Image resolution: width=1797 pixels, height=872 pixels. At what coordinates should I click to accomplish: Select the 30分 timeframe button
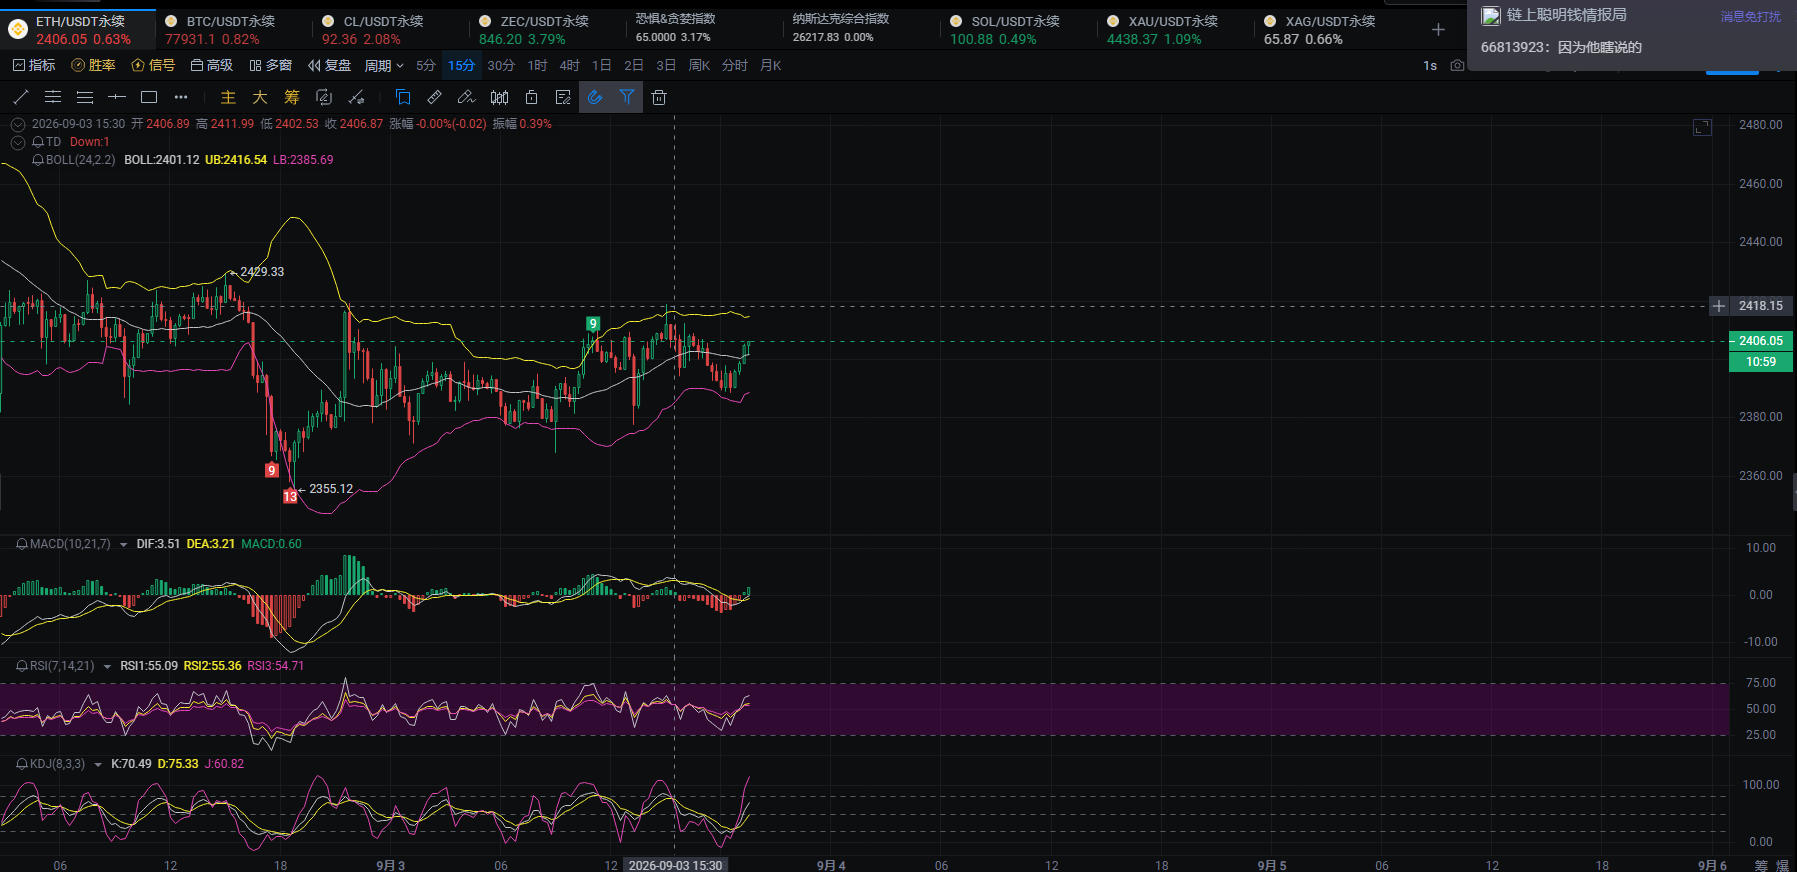[x=501, y=65]
